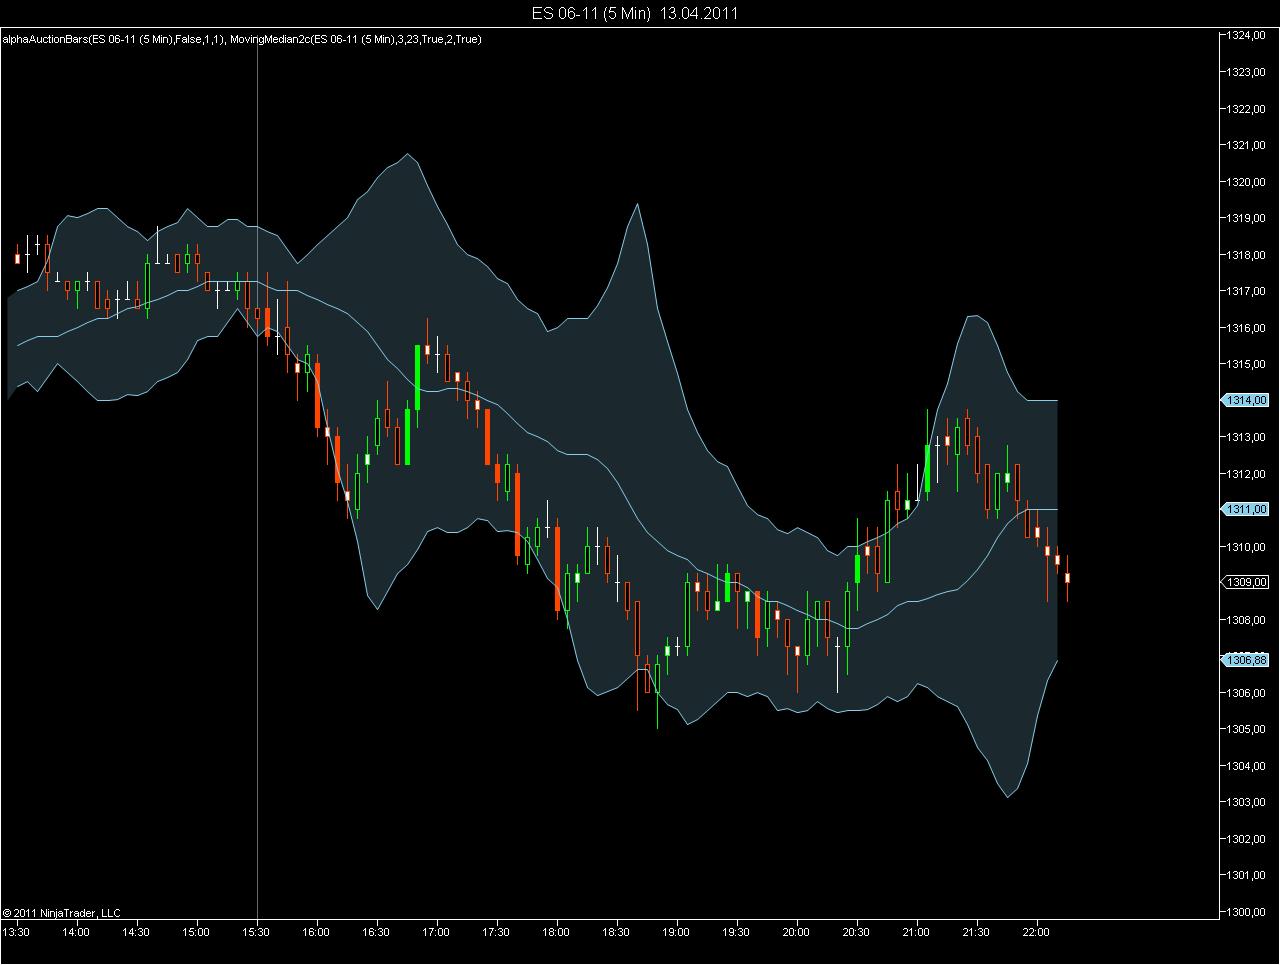Click the chart title ES 06-11 (5 Min)

(592, 13)
